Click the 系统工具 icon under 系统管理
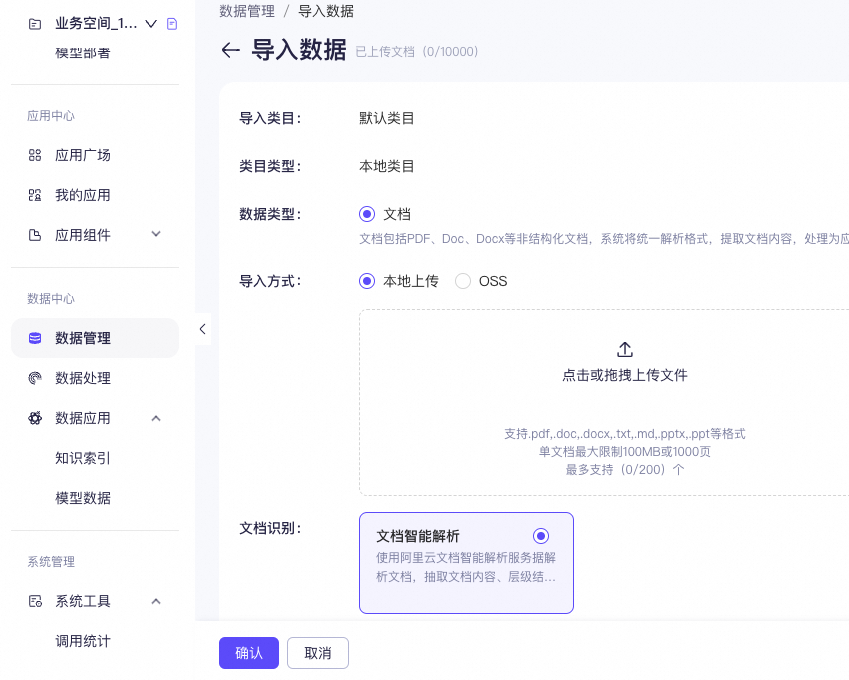Viewport: 849px width, 680px height. click(x=33, y=601)
